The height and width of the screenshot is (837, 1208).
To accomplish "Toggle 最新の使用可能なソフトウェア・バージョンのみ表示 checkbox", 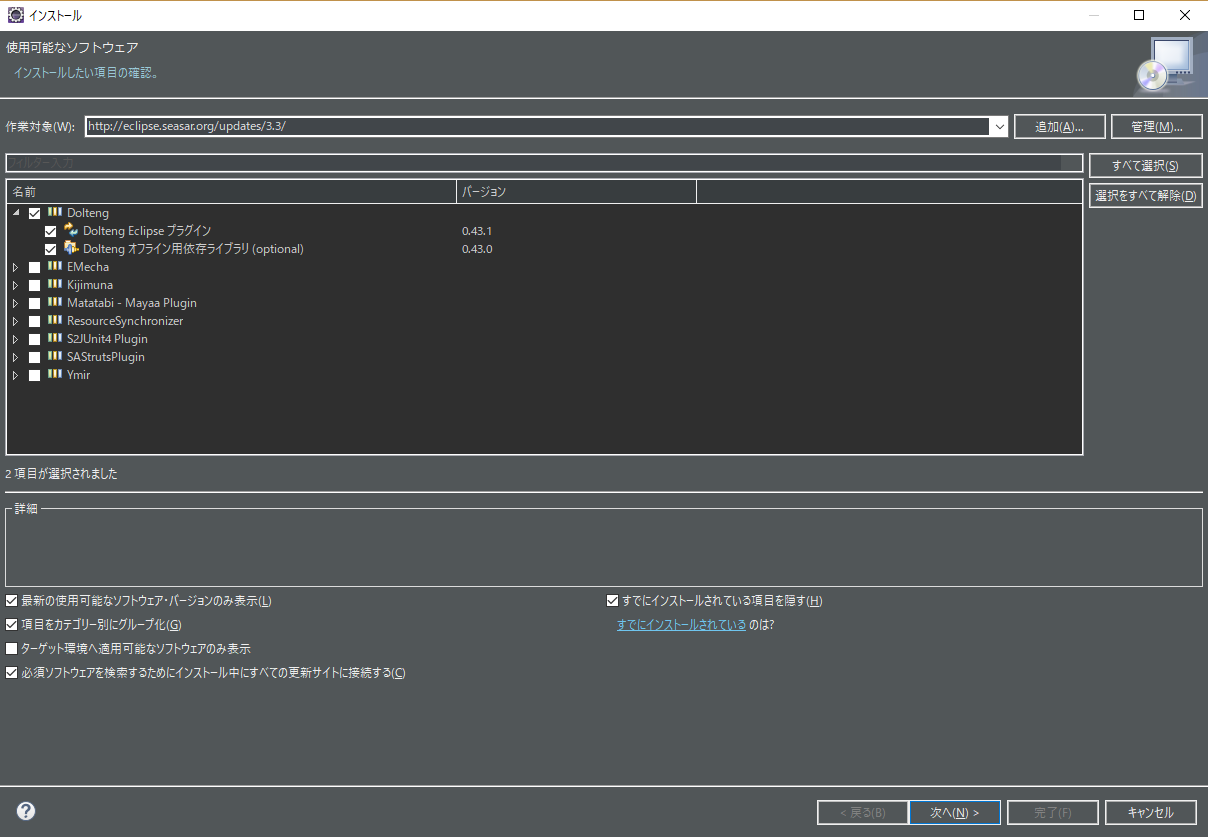I will pyautogui.click(x=11, y=601).
